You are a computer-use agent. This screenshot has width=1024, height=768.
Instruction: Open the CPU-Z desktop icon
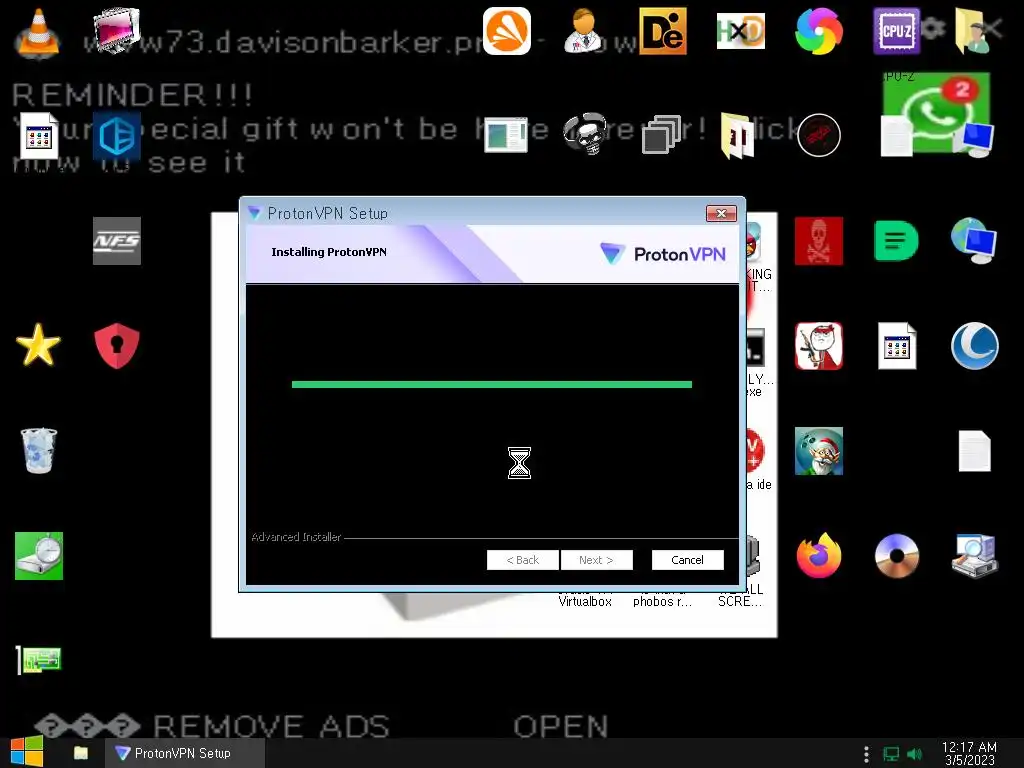click(x=897, y=31)
